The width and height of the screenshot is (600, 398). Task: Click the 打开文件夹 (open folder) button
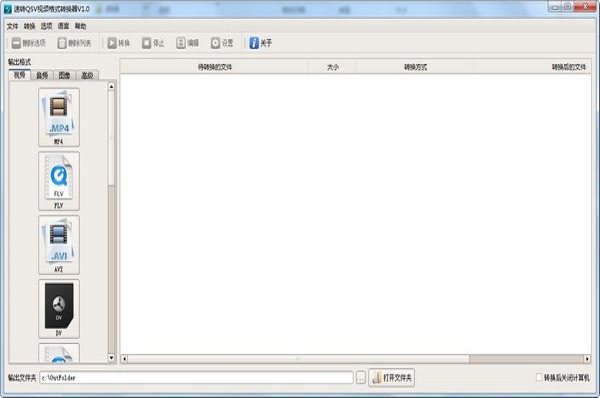391,378
